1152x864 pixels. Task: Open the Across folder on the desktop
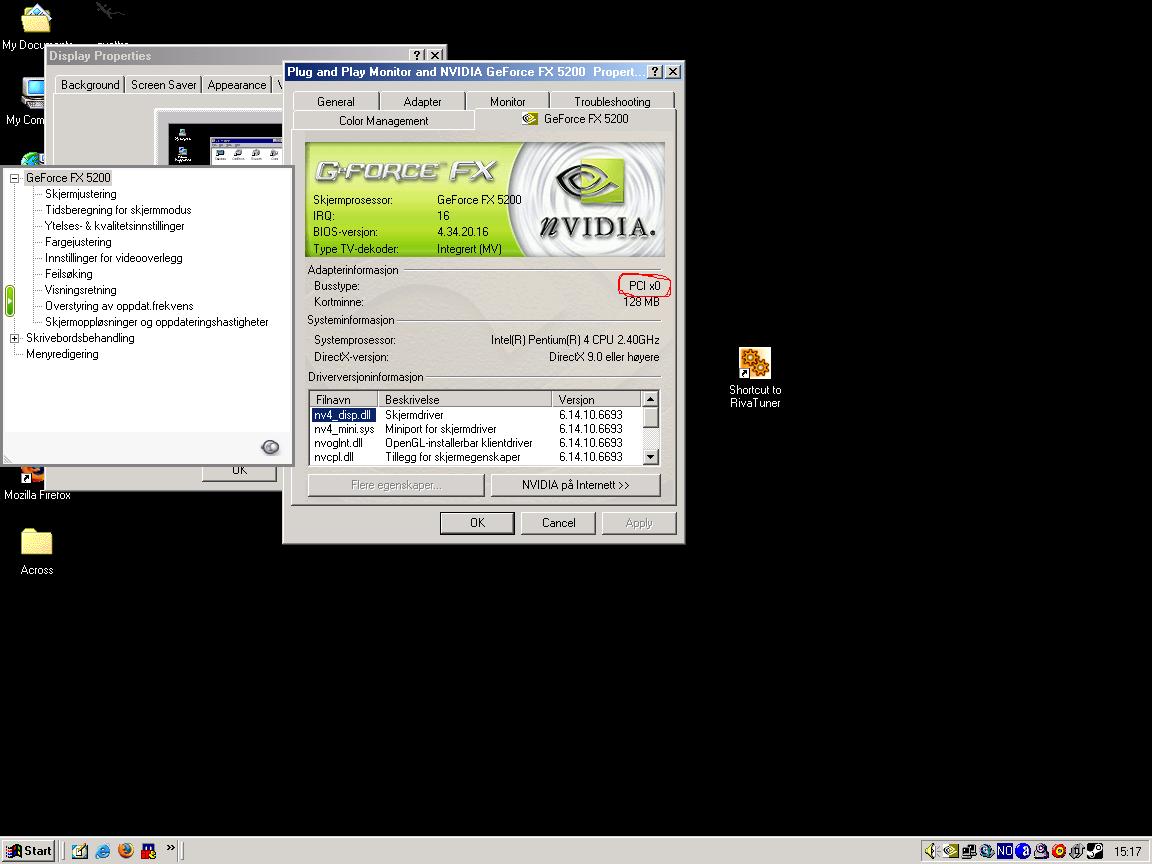pyautogui.click(x=37, y=551)
